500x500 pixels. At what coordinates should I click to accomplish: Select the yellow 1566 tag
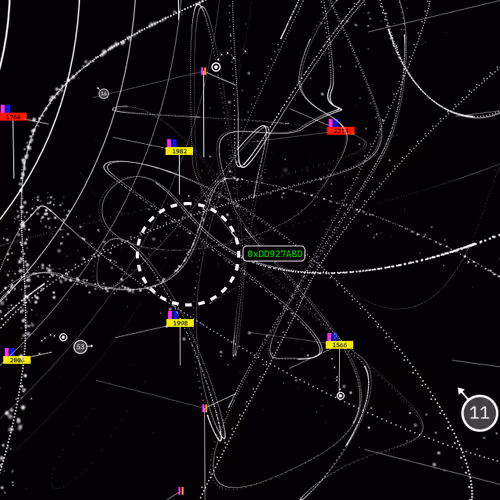pyautogui.click(x=339, y=345)
